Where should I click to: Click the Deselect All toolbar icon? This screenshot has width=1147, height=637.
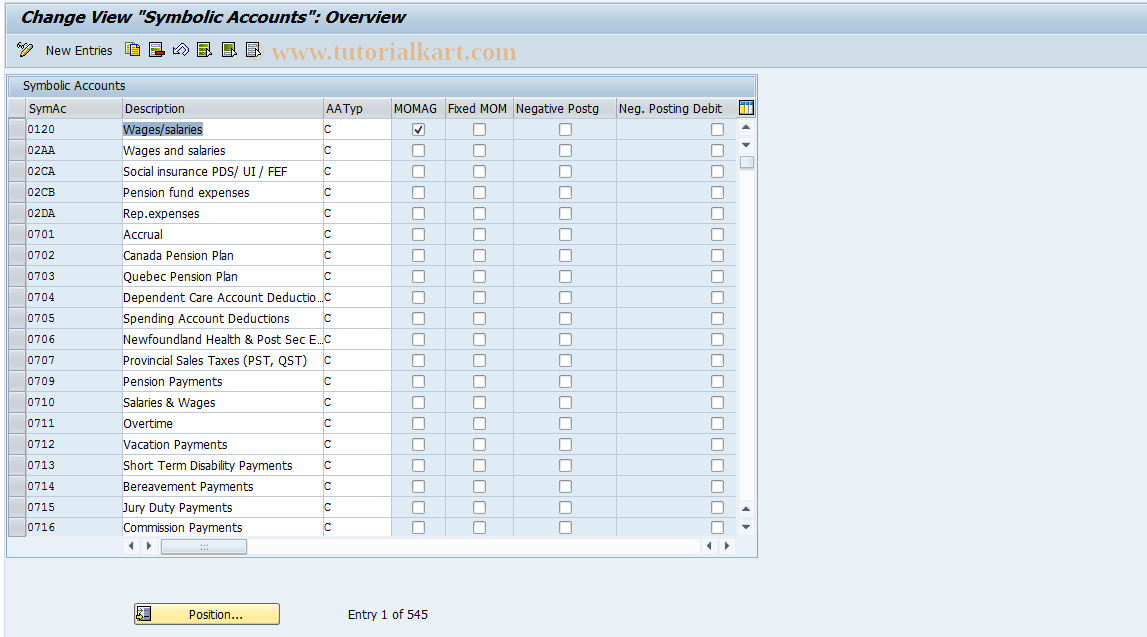coord(253,50)
